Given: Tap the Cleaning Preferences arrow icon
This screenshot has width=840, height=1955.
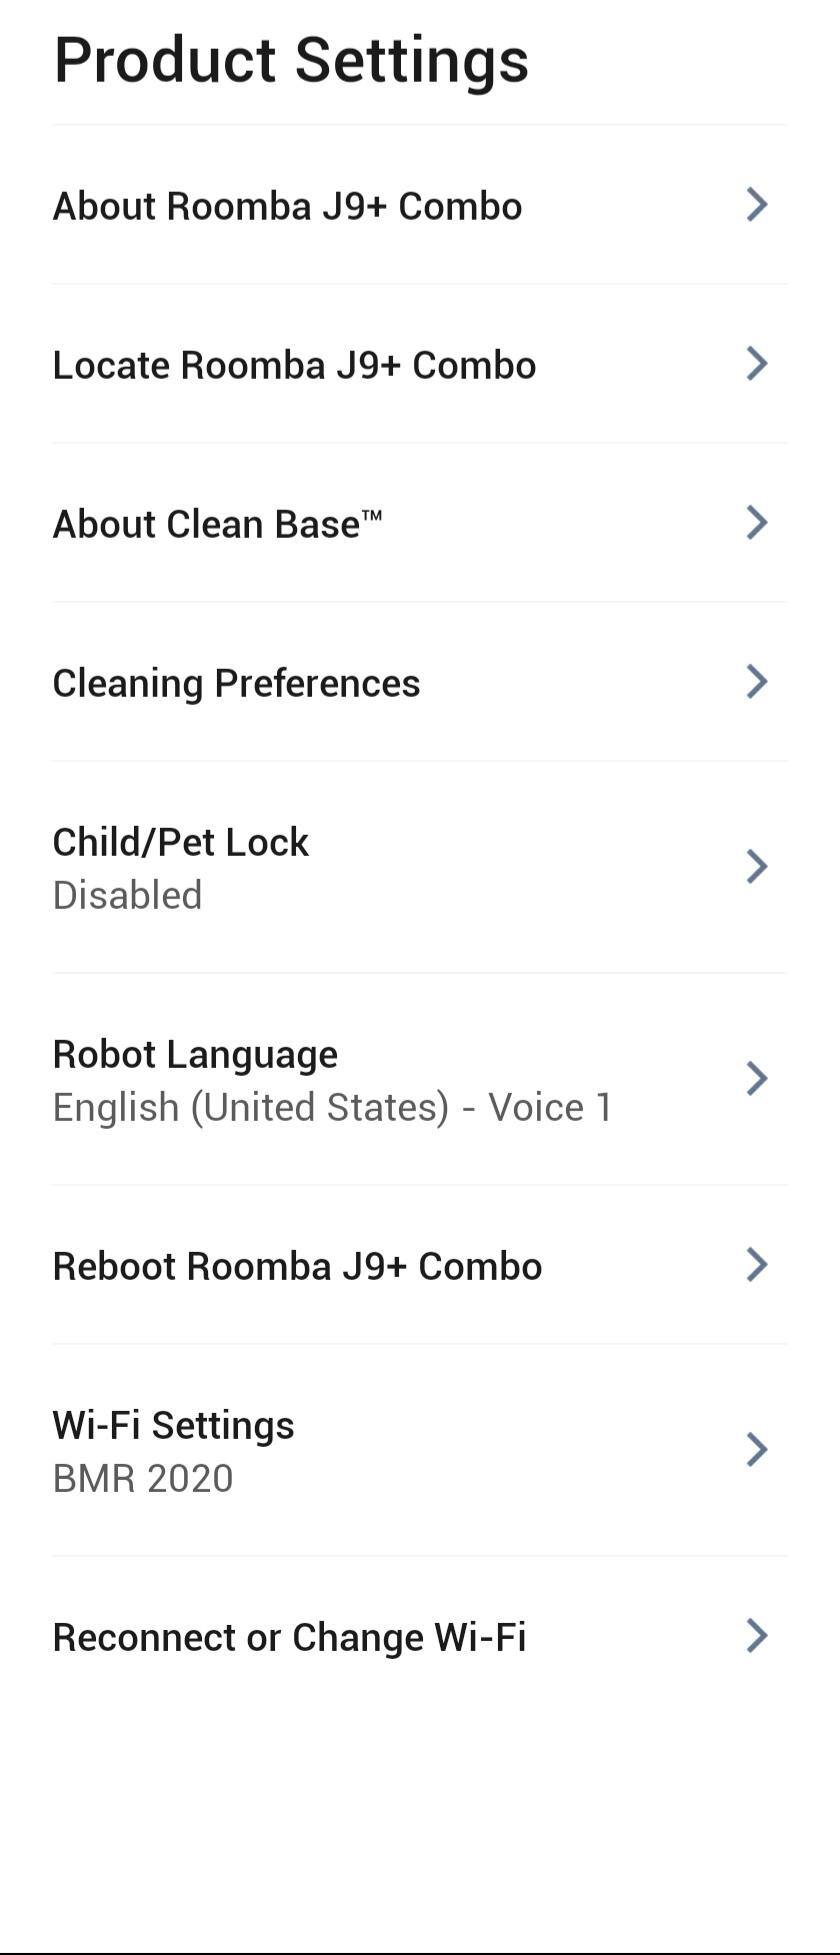Looking at the screenshot, I should coord(757,682).
